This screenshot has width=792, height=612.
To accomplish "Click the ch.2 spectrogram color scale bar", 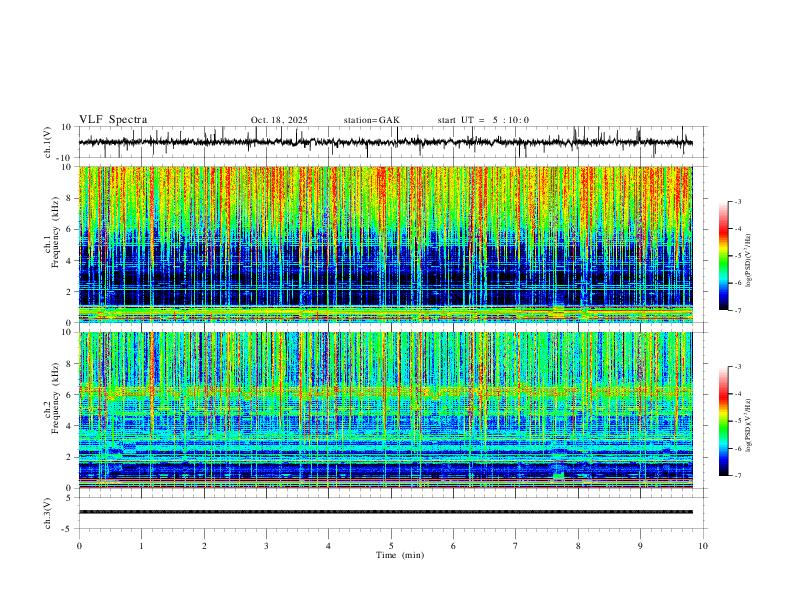I will click(x=723, y=421).
